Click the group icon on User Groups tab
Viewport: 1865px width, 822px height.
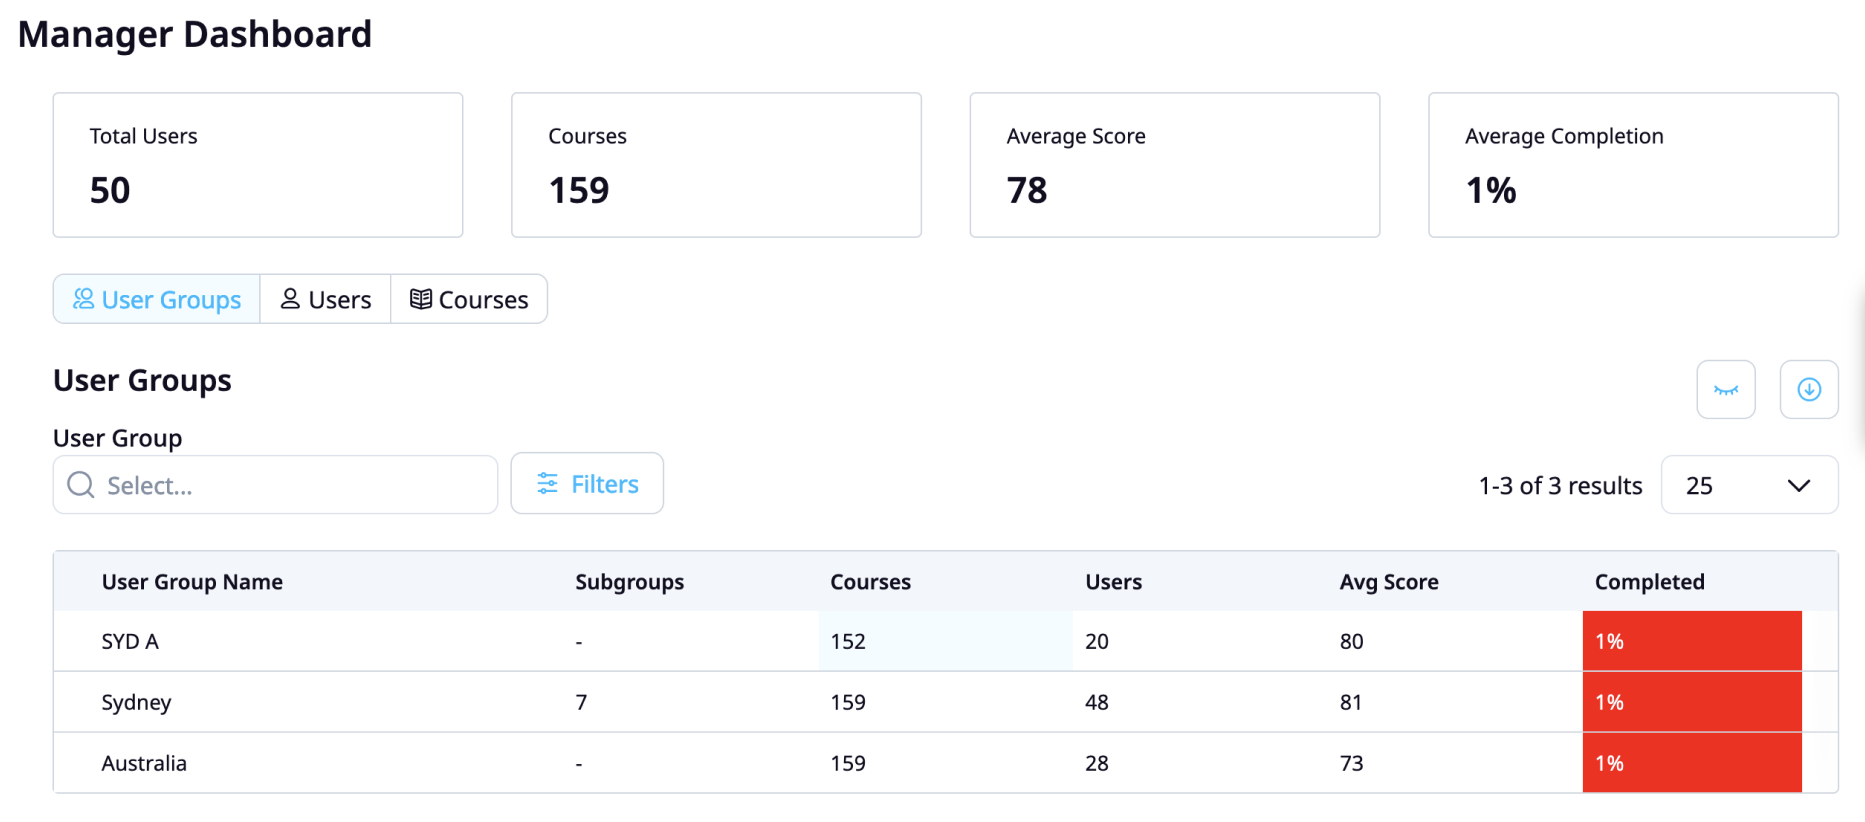(x=84, y=299)
